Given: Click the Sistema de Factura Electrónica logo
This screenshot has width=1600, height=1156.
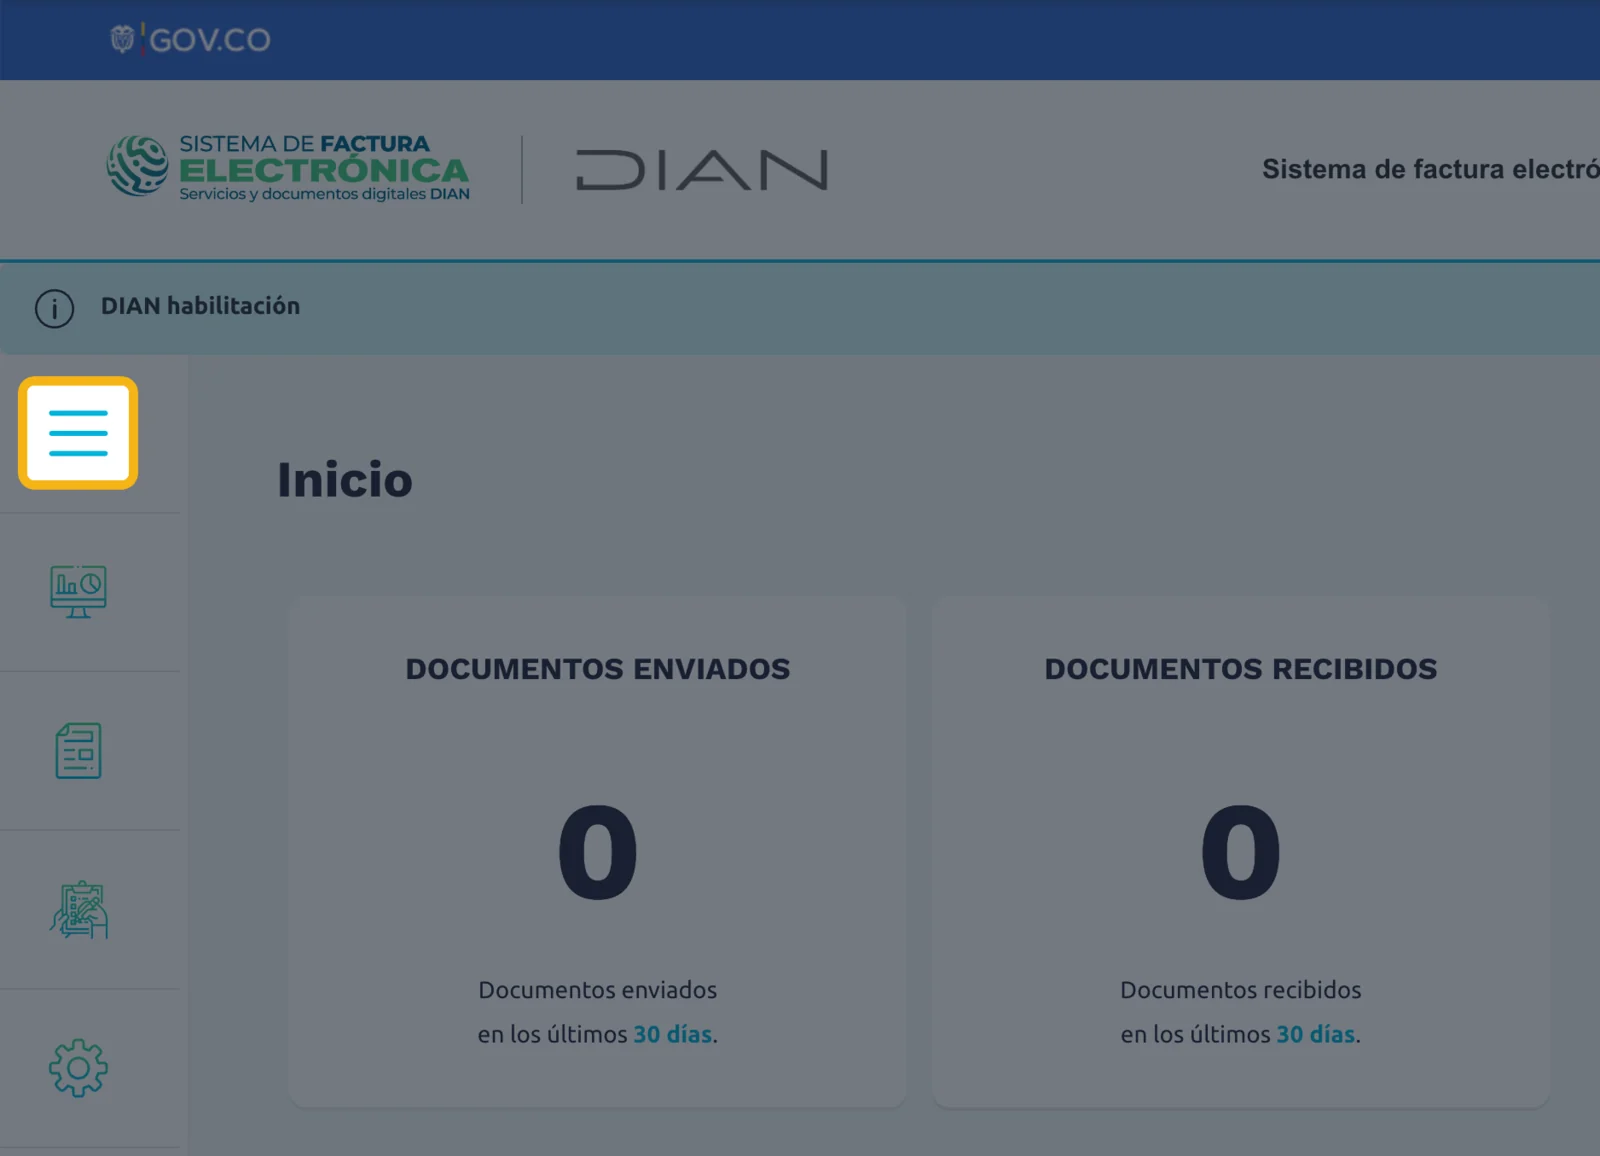Looking at the screenshot, I should 288,168.
